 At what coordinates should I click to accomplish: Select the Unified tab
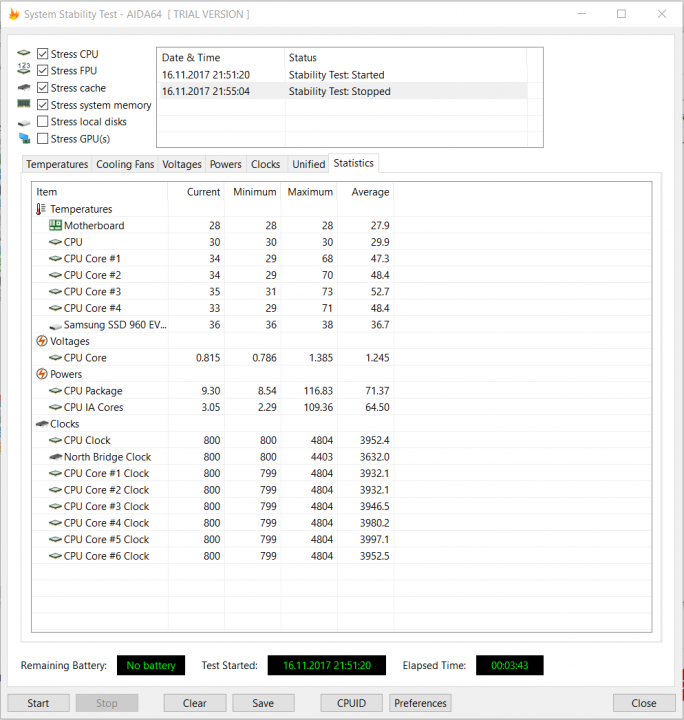308,164
